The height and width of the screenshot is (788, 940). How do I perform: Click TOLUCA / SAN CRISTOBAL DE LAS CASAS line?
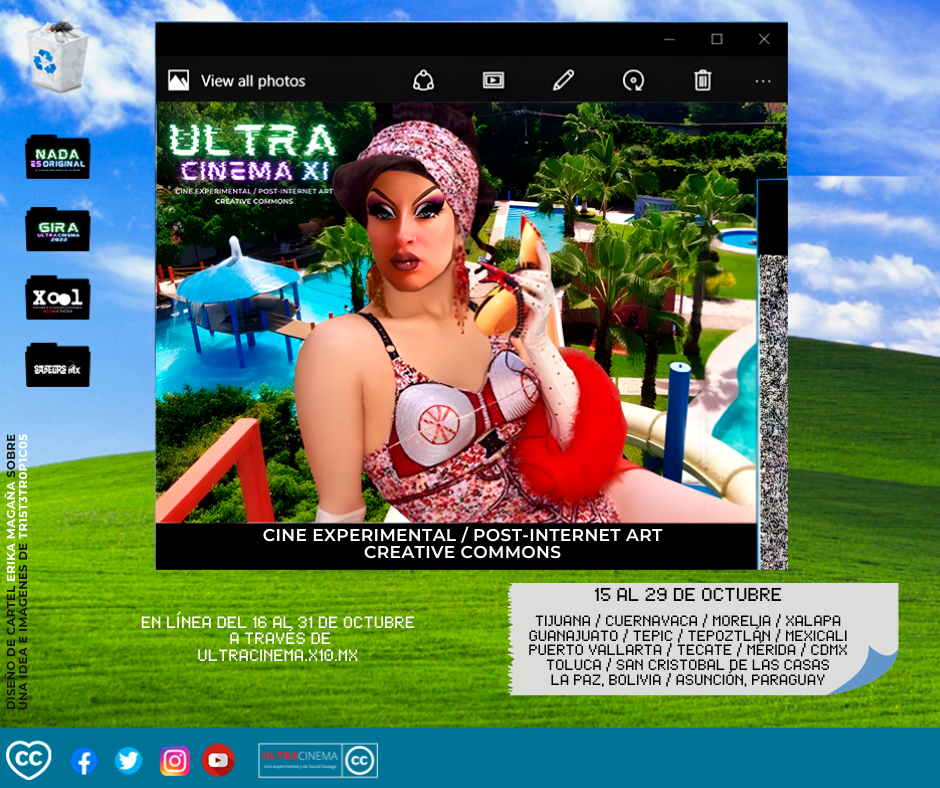(688, 665)
